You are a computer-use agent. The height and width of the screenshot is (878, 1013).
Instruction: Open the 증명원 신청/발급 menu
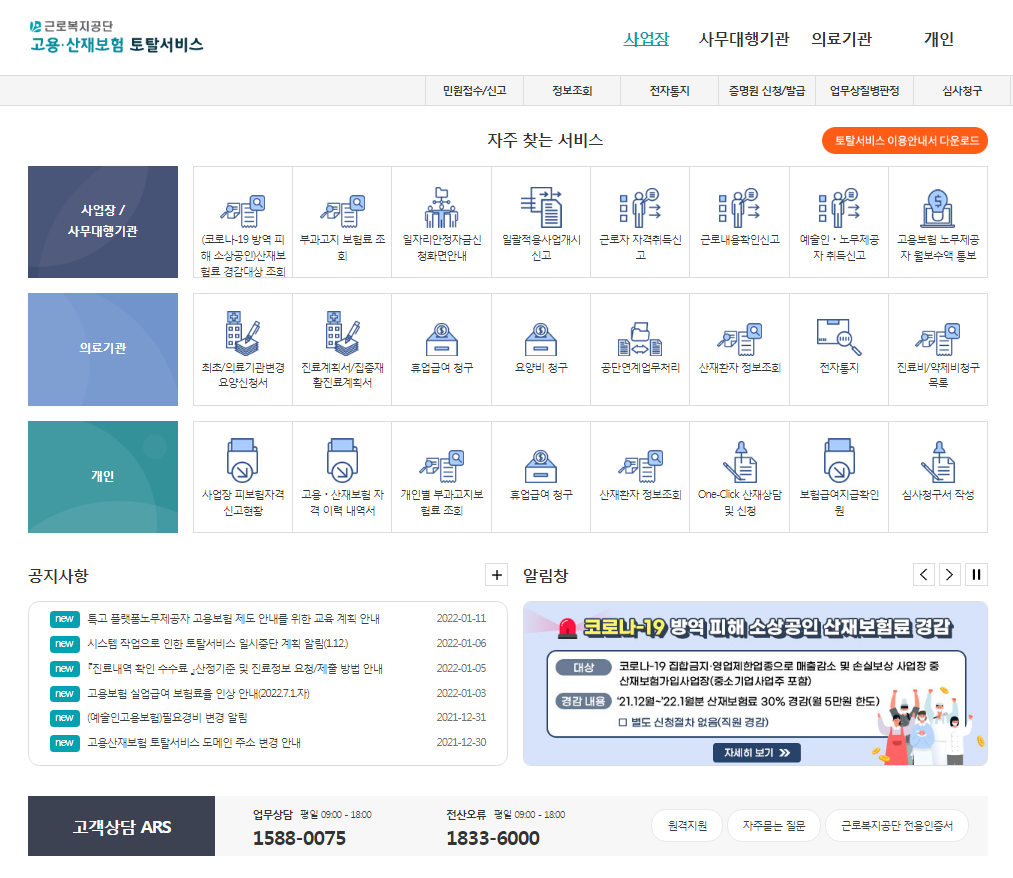click(x=766, y=90)
